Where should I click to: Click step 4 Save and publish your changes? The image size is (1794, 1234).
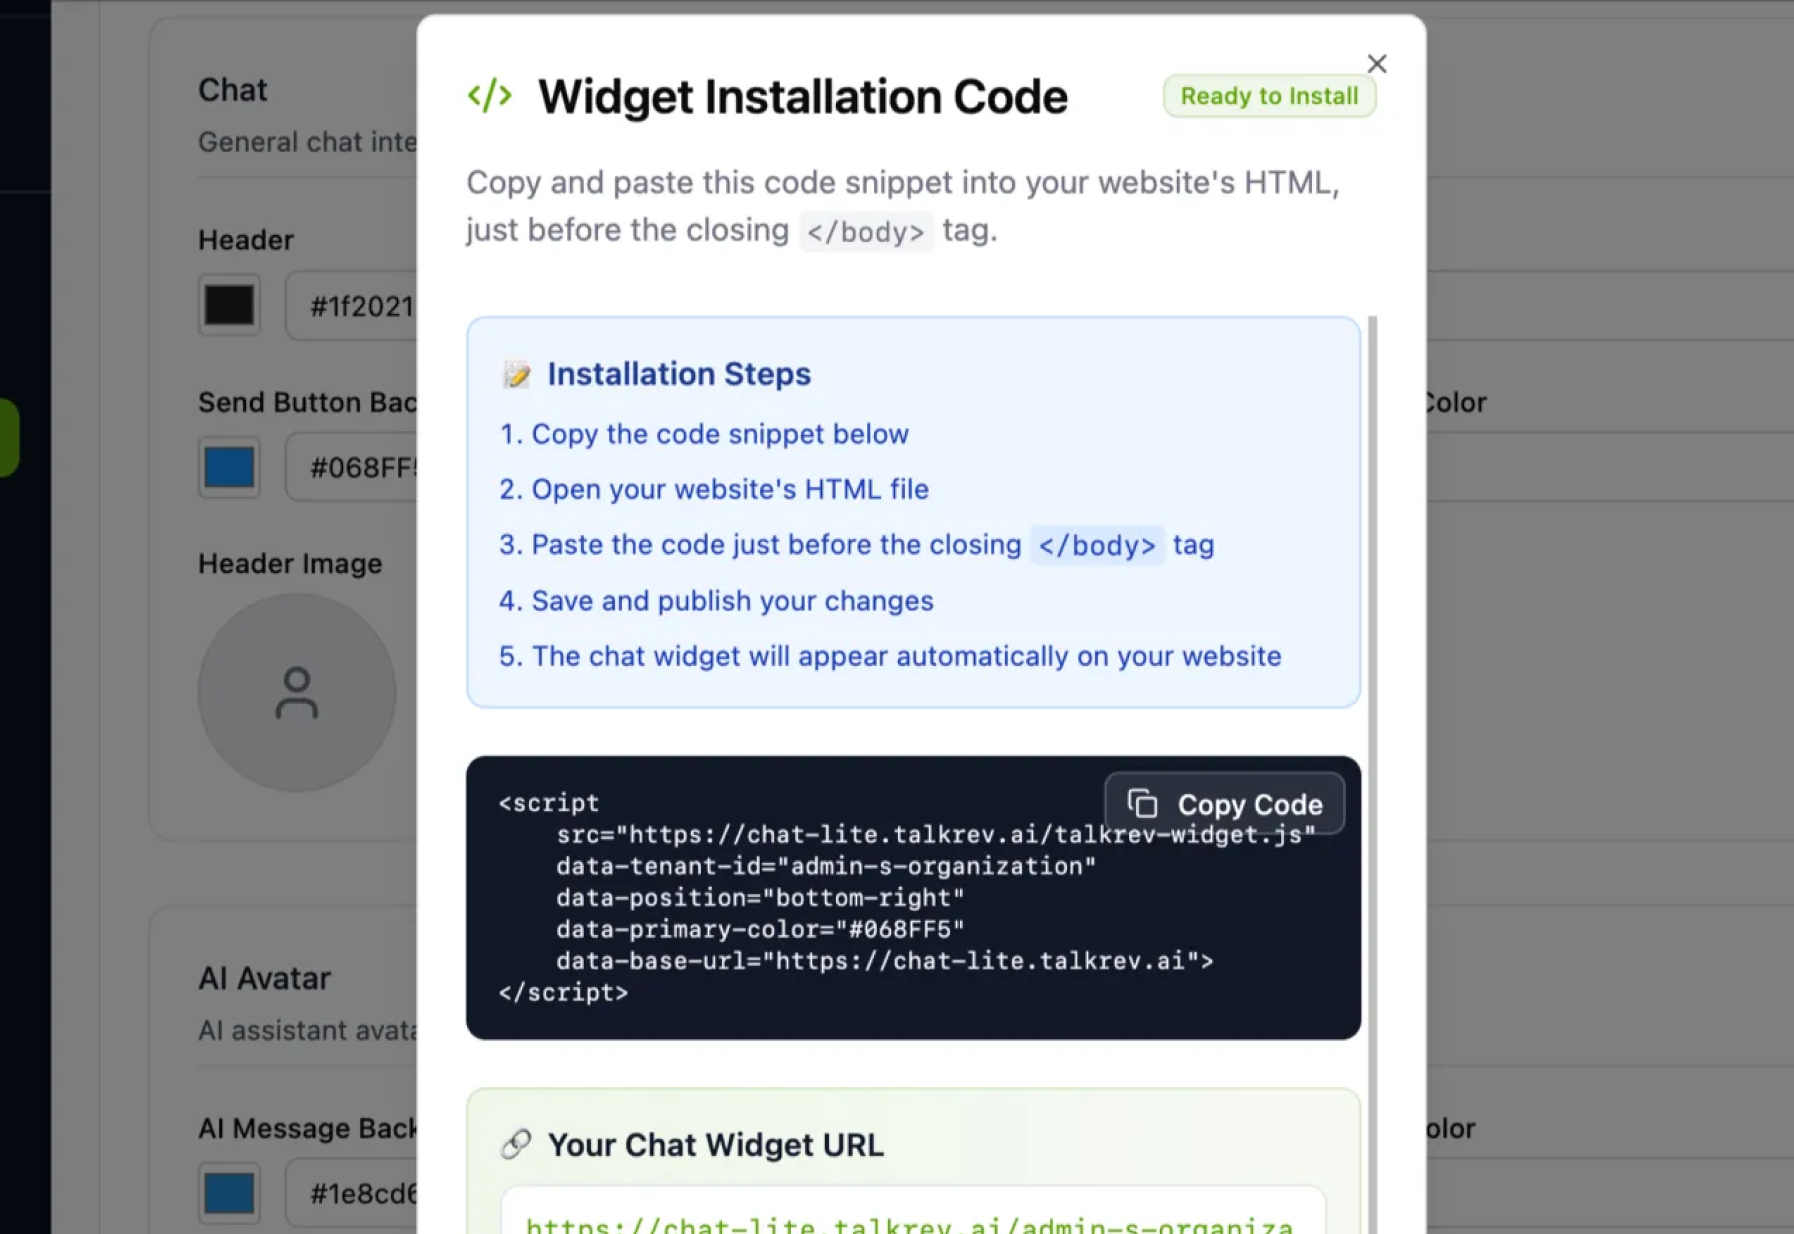coord(716,601)
